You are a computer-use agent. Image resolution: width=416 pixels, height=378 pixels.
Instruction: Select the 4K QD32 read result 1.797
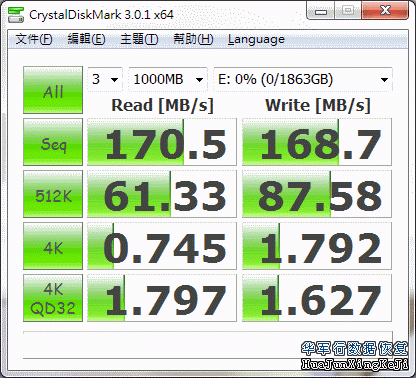pos(162,298)
